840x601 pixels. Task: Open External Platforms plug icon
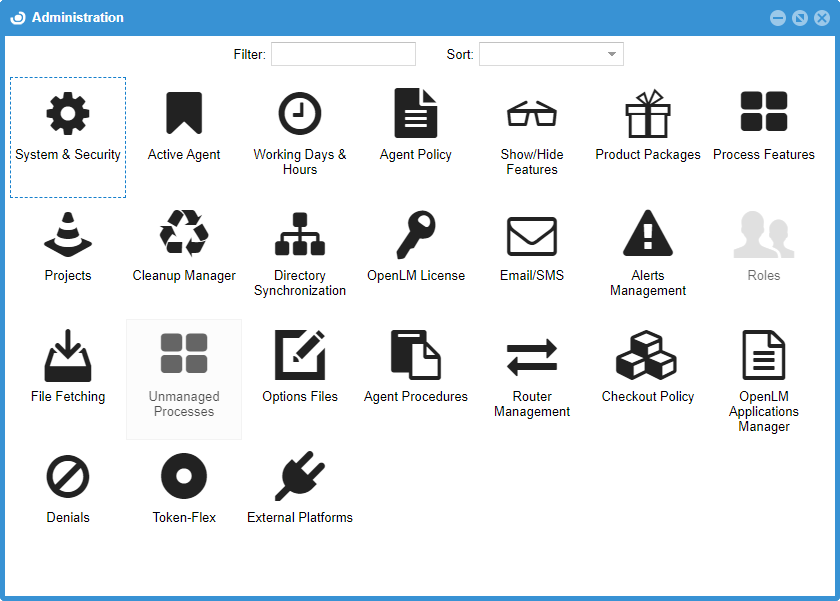(300, 477)
